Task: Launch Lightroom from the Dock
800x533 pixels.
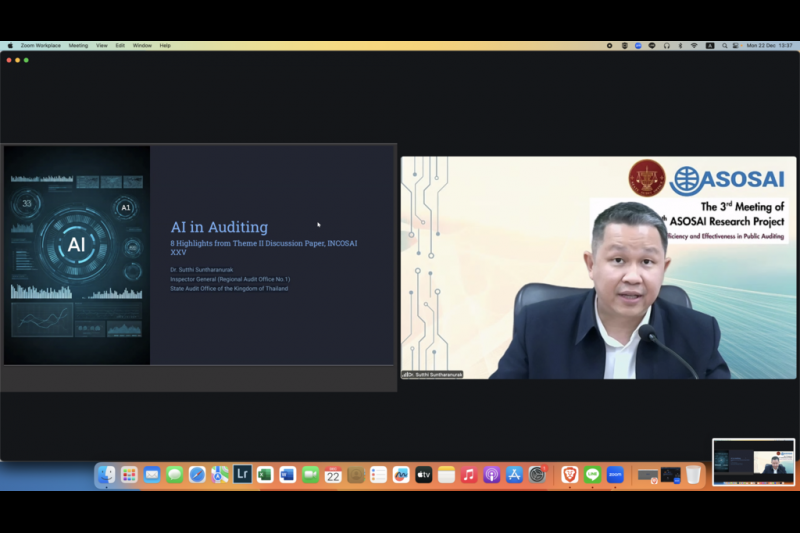Action: tap(242, 475)
